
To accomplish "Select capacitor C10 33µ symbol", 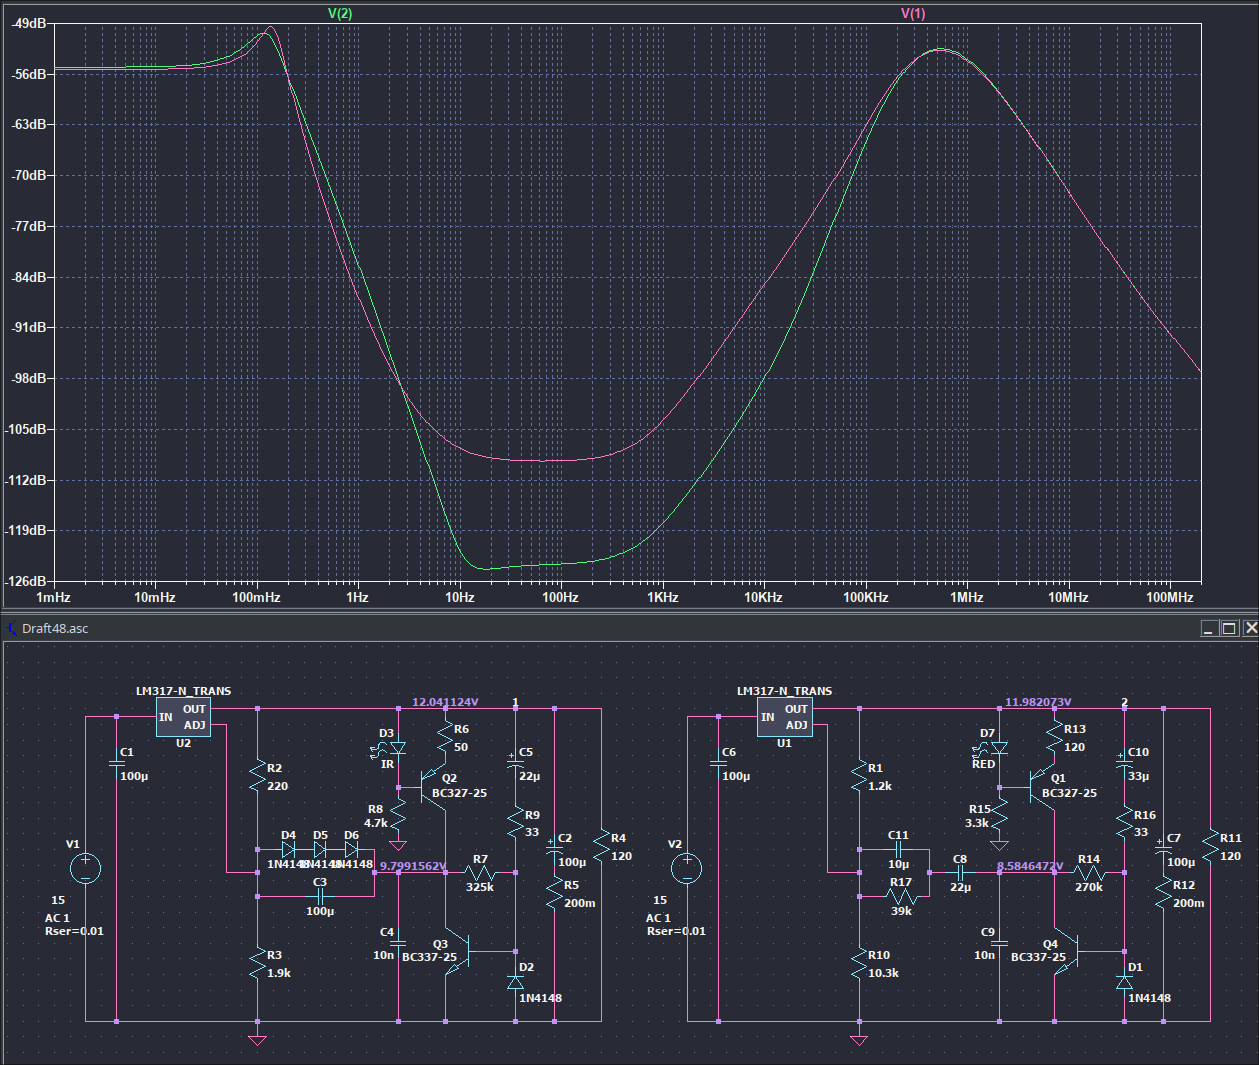I will [x=1124, y=763].
